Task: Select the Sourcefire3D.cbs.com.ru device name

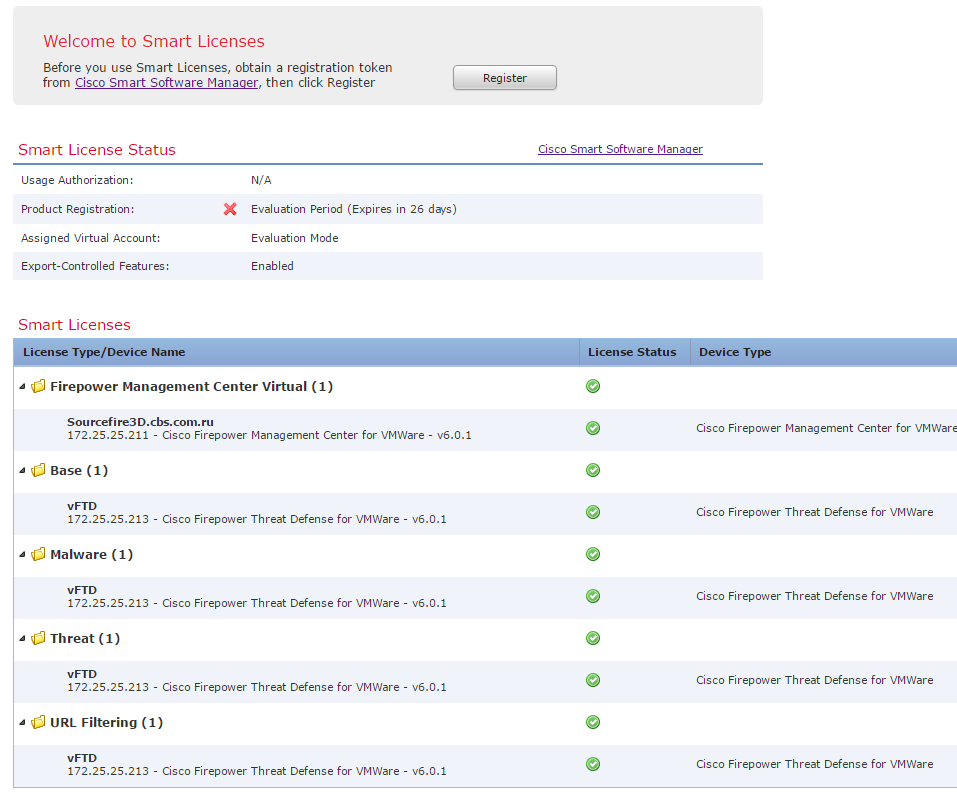Action: 140,422
